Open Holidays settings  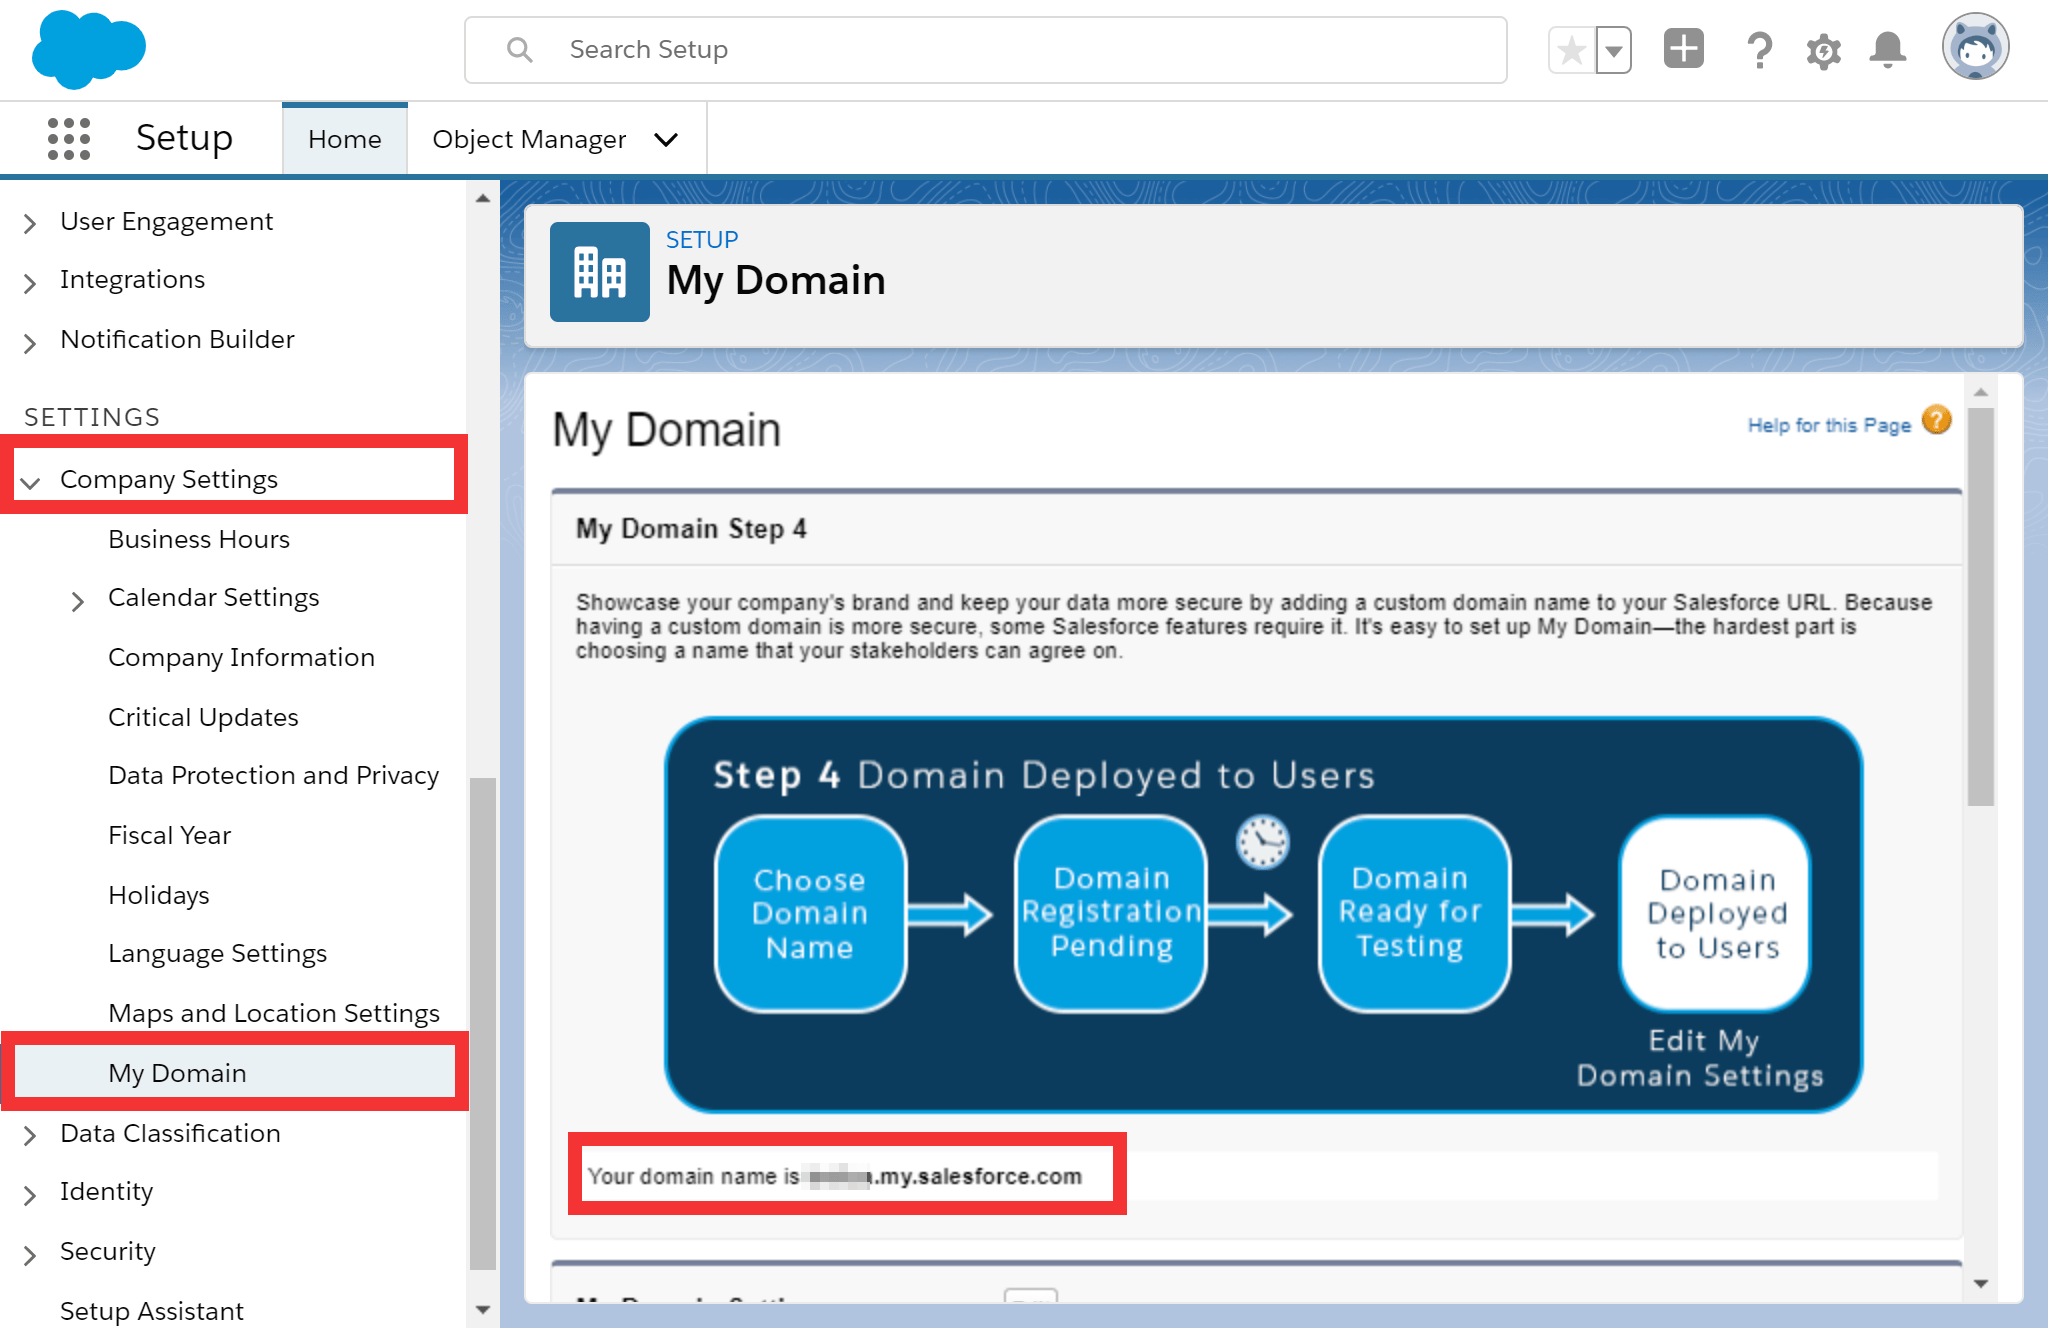[x=159, y=895]
